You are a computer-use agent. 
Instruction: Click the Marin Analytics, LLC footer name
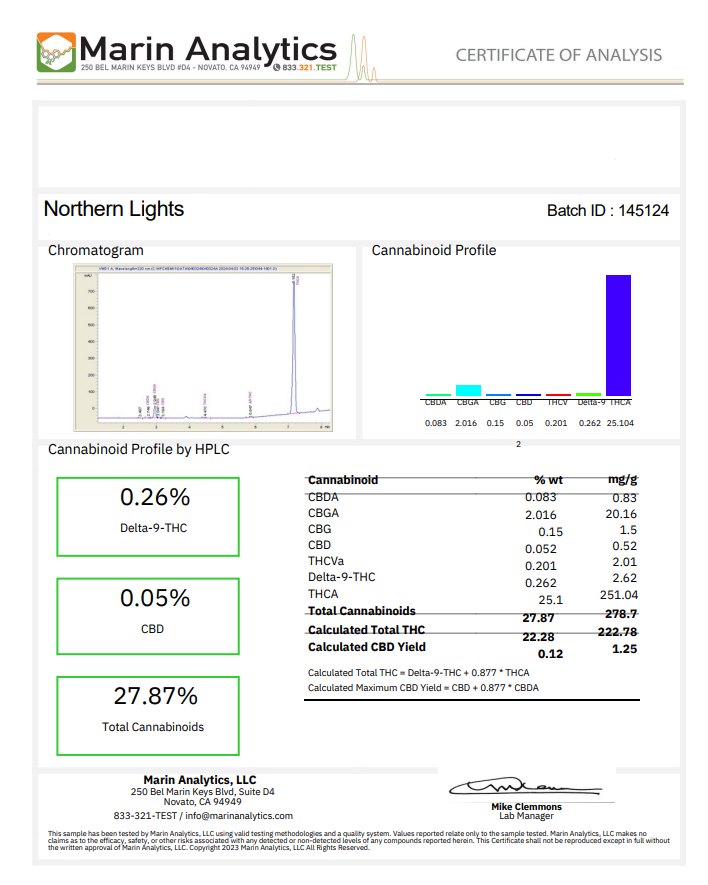click(x=200, y=779)
